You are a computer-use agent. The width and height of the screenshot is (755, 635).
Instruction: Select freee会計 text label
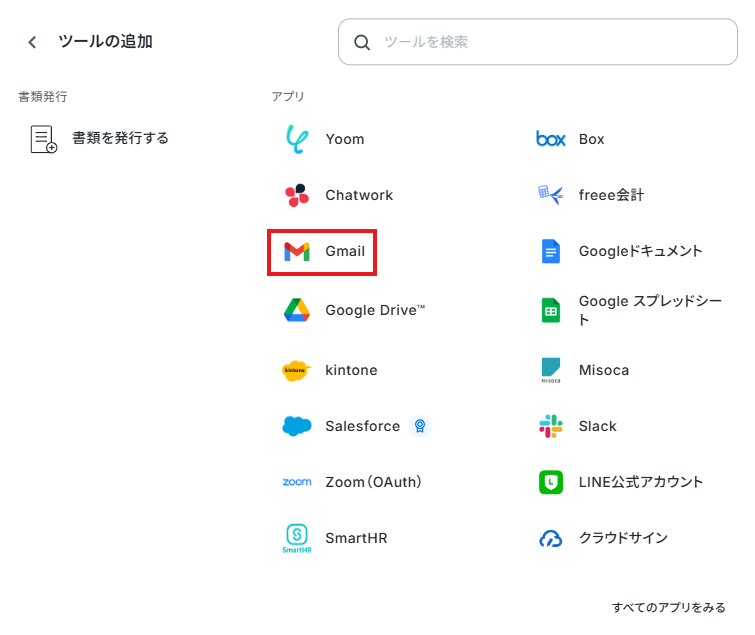click(611, 195)
